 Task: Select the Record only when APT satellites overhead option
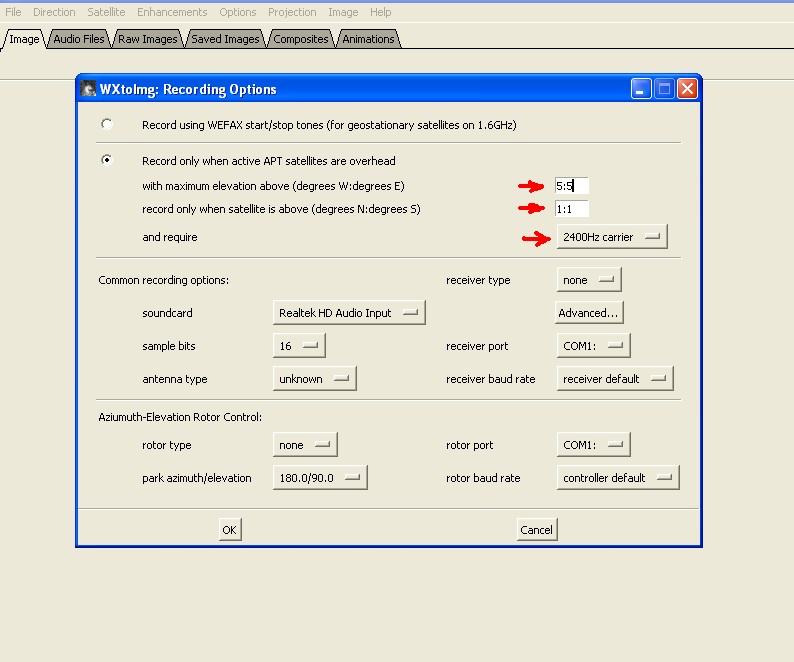click(106, 160)
